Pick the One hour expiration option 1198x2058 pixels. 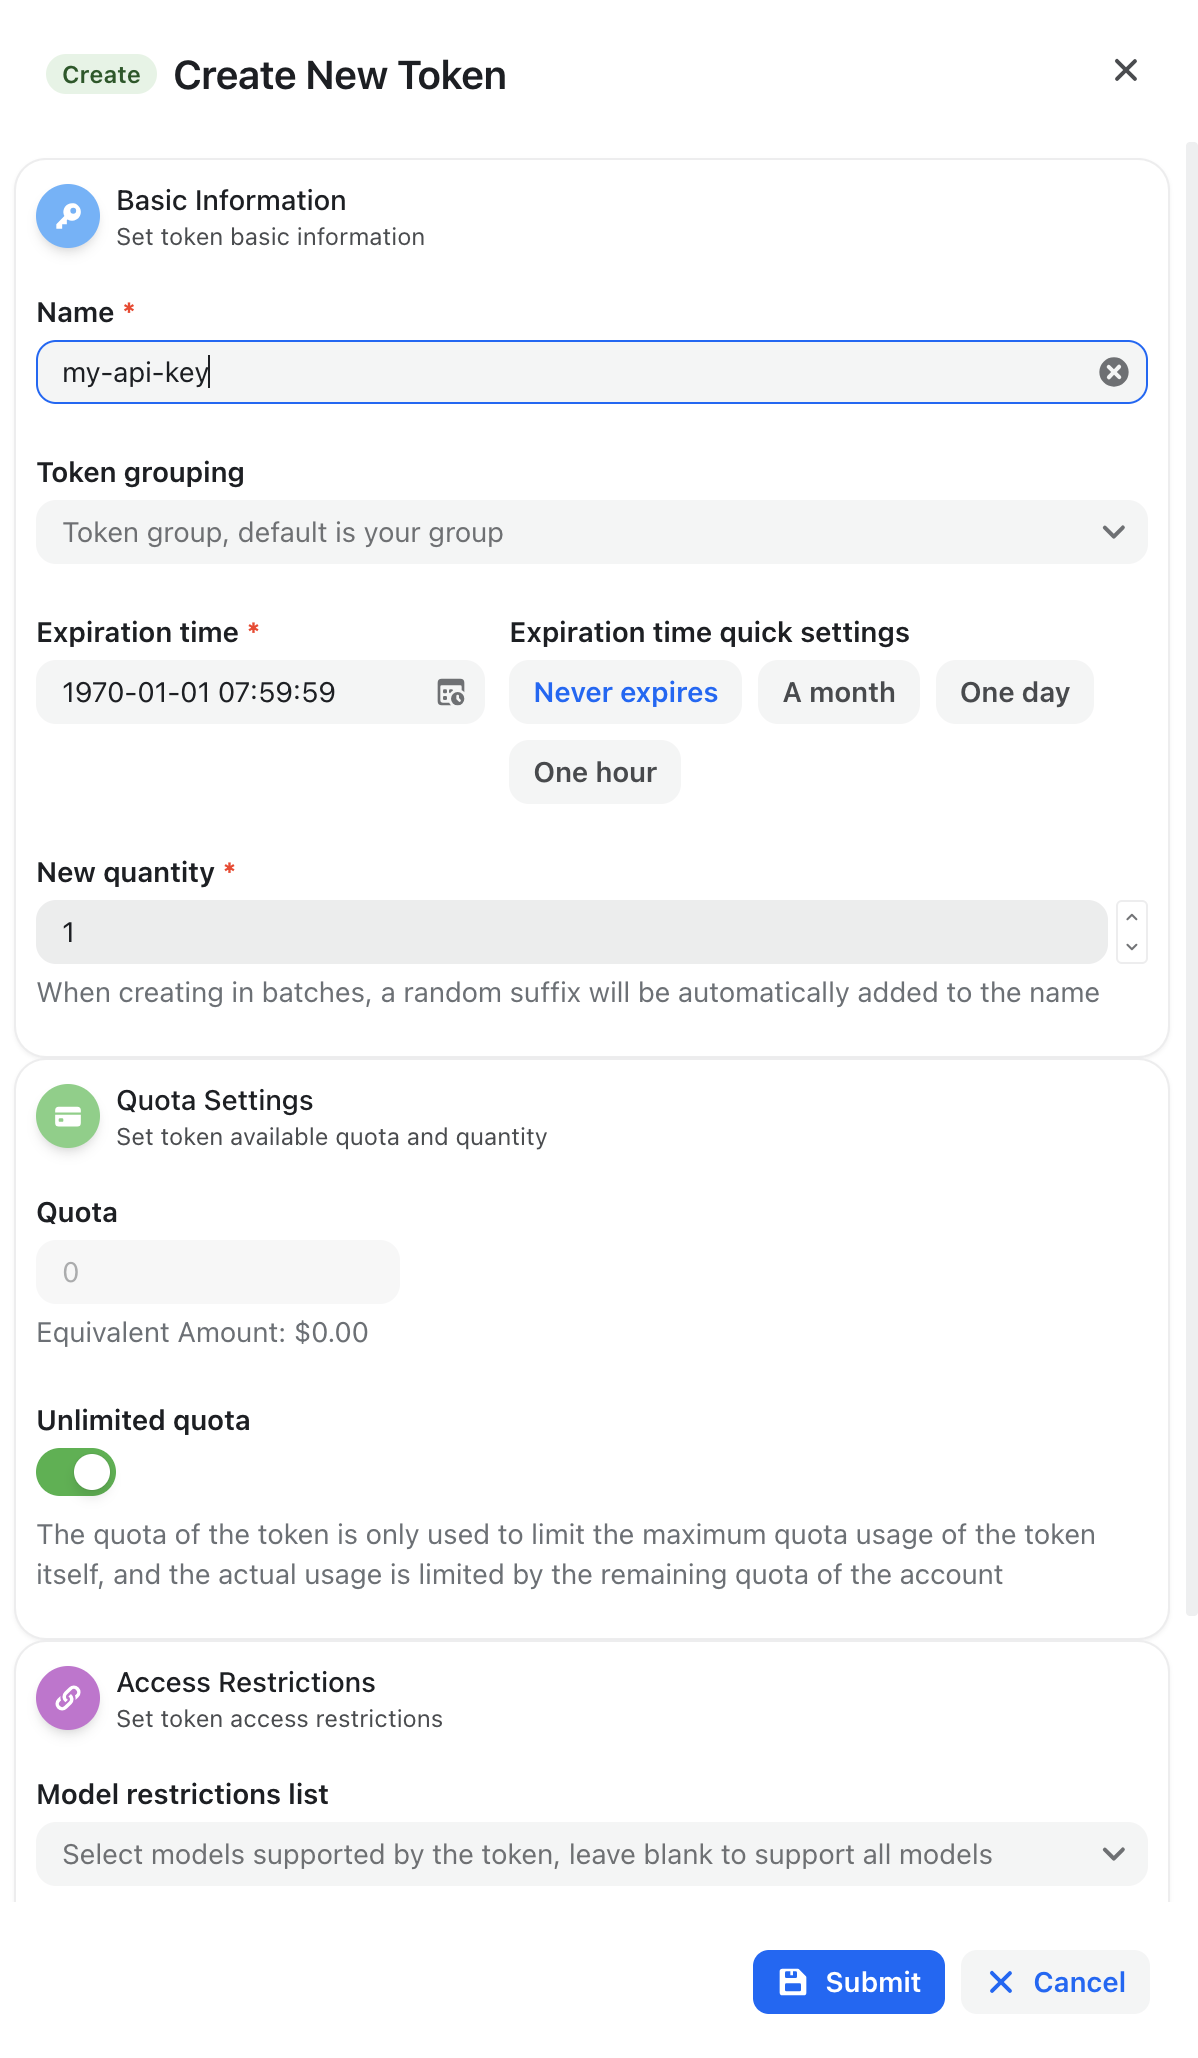pyautogui.click(x=595, y=772)
